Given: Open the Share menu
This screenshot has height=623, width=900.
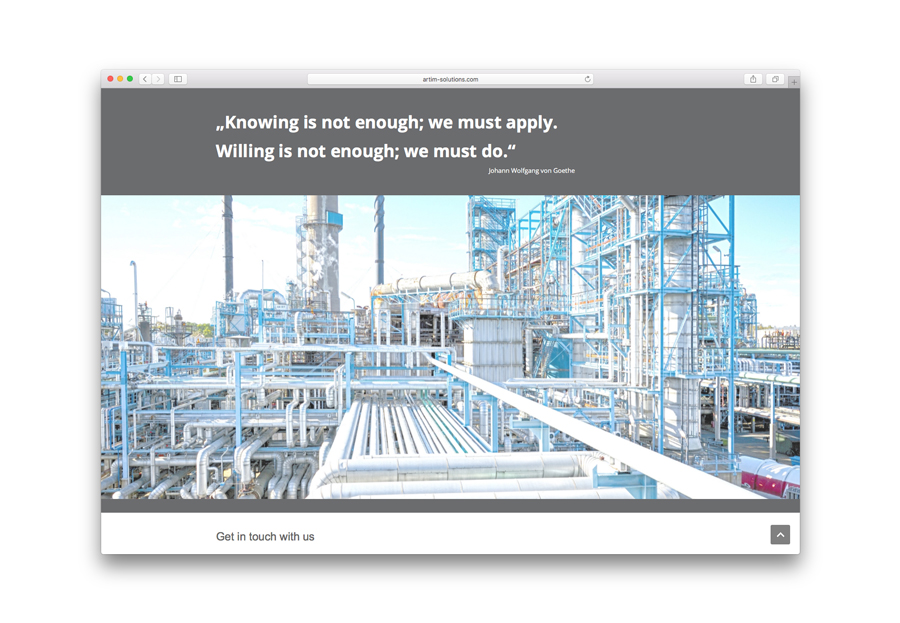Looking at the screenshot, I should click(x=753, y=79).
